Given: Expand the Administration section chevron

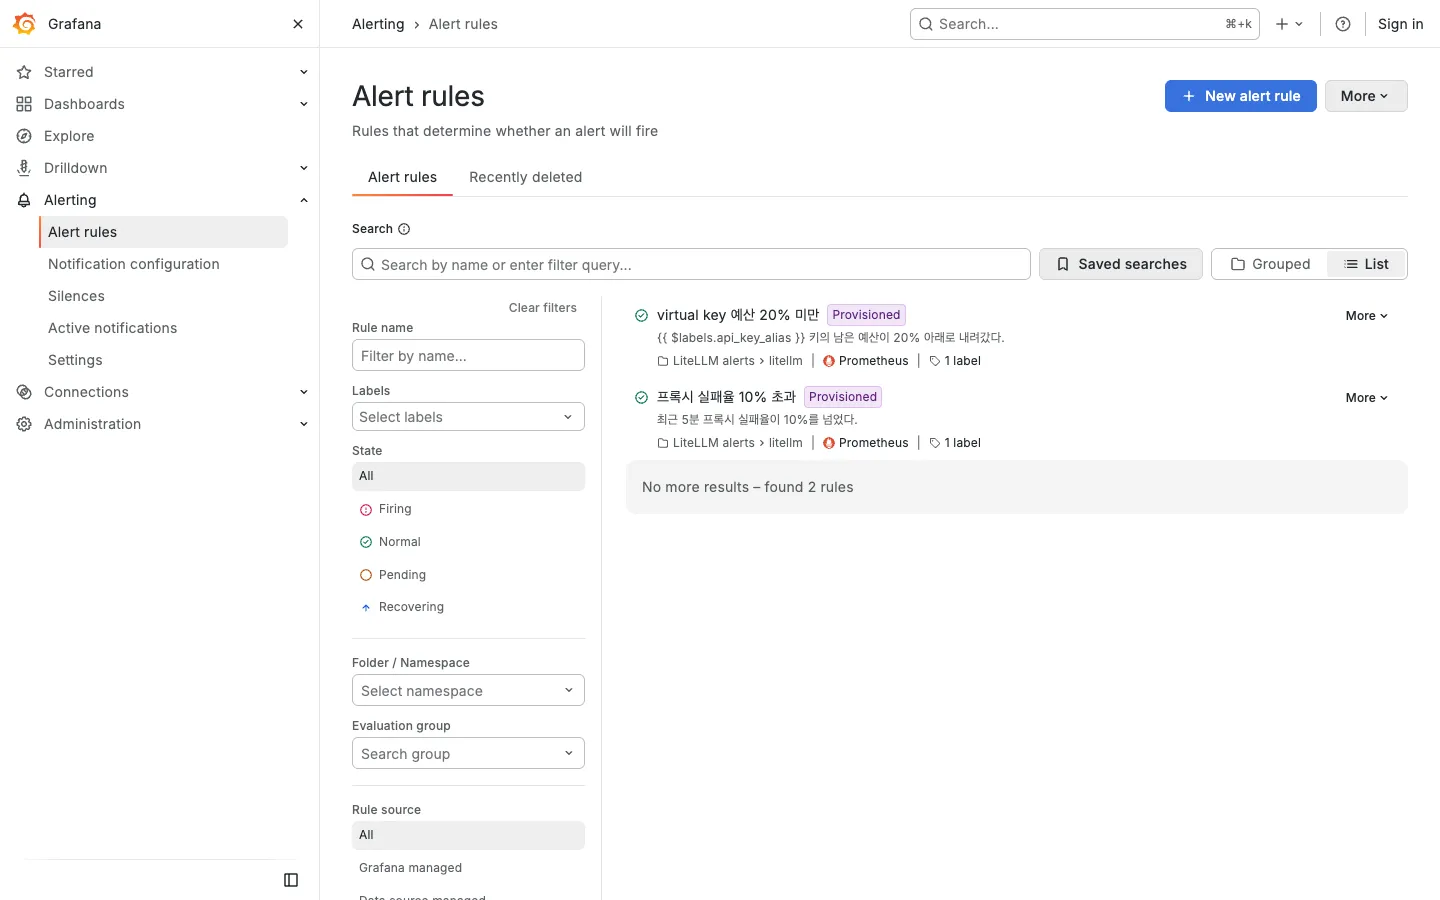Looking at the screenshot, I should point(304,424).
